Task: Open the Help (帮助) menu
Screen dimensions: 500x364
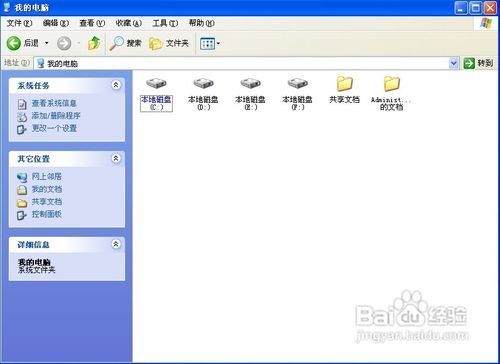Action: point(201,23)
